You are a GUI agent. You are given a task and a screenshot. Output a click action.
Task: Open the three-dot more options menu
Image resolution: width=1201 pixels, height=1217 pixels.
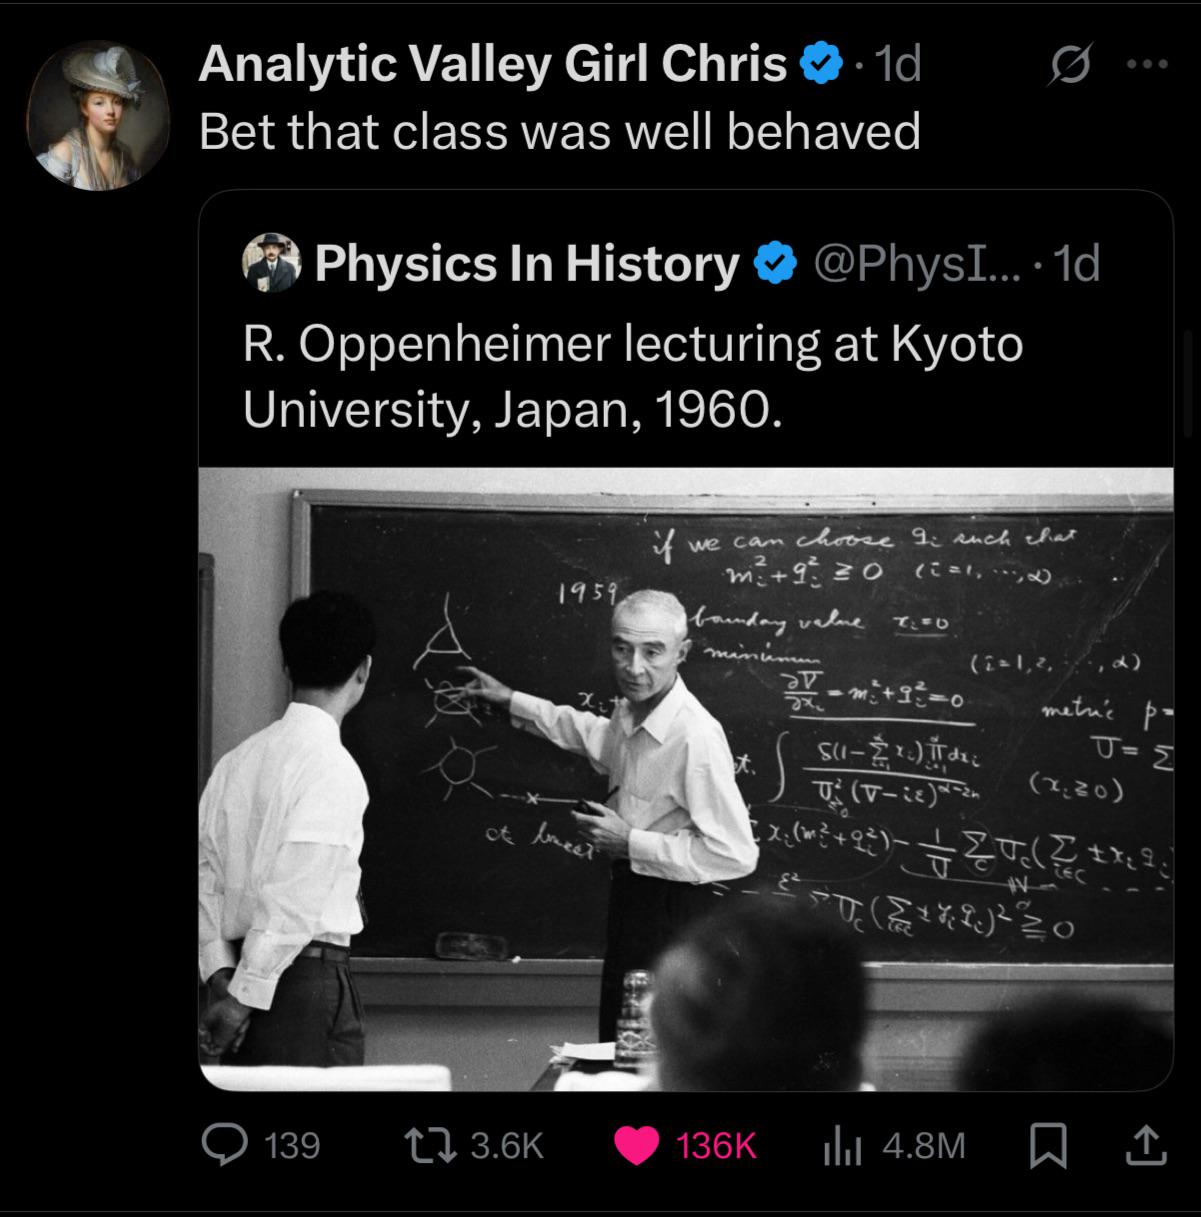(1146, 65)
